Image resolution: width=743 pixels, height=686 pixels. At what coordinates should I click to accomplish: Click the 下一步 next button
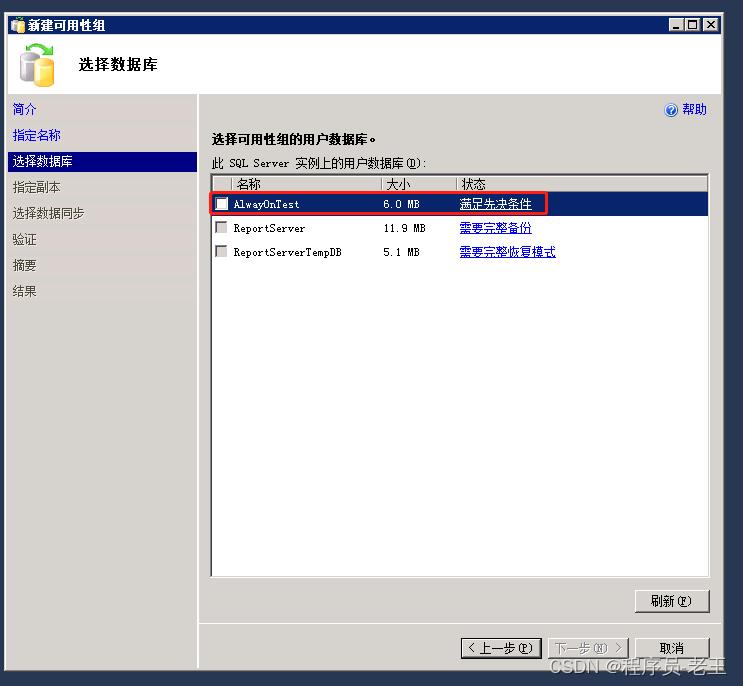pyautogui.click(x=588, y=648)
